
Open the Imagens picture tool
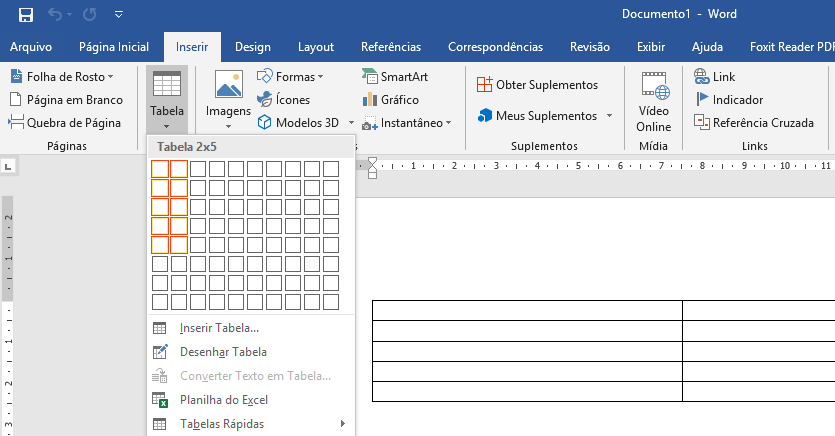[228, 100]
